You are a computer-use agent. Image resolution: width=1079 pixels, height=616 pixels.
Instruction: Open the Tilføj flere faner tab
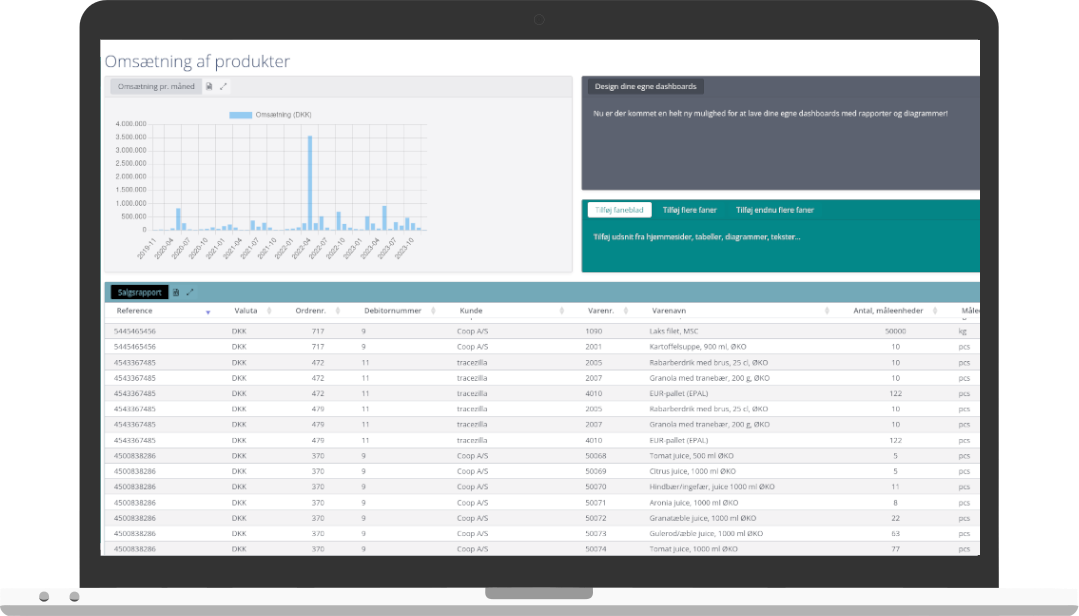tap(690, 210)
